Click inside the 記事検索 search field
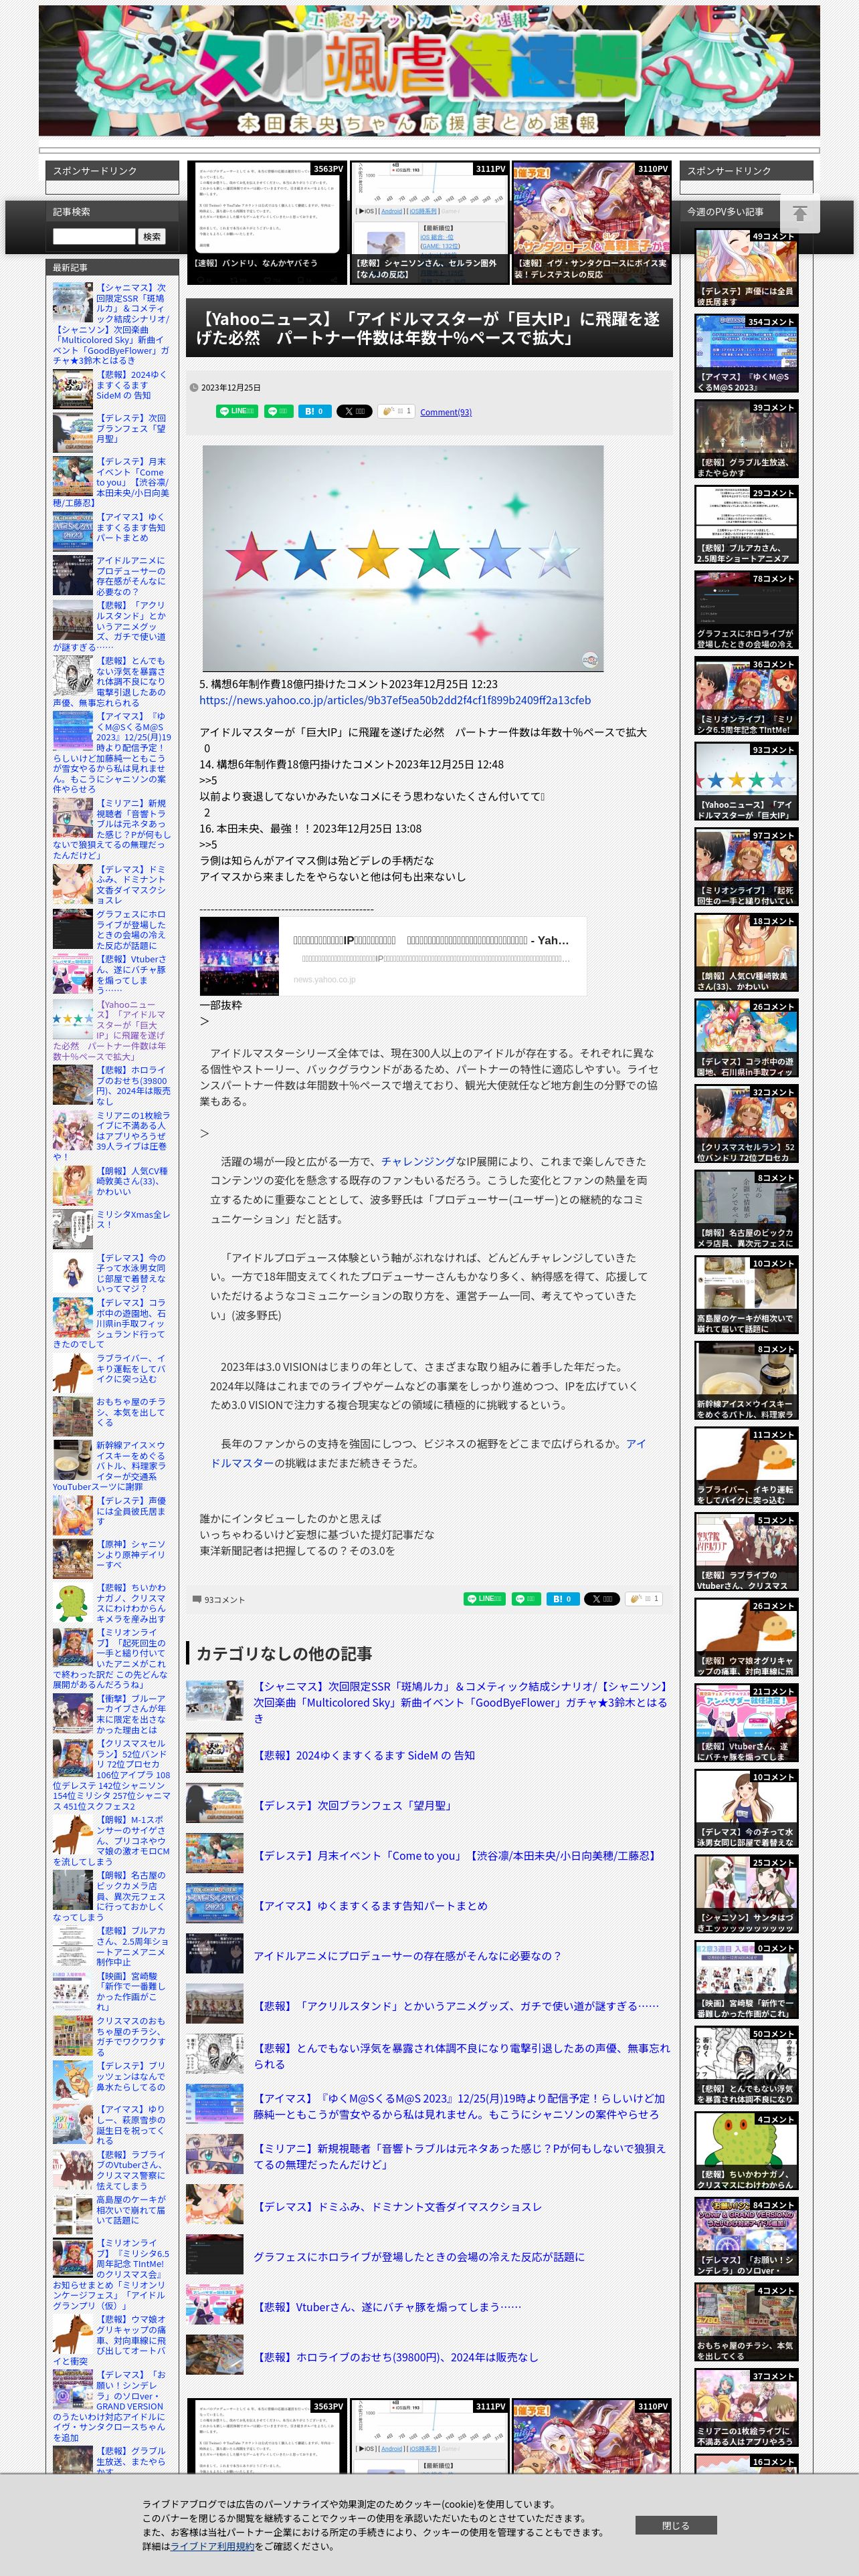The height and width of the screenshot is (2576, 859). (x=94, y=237)
